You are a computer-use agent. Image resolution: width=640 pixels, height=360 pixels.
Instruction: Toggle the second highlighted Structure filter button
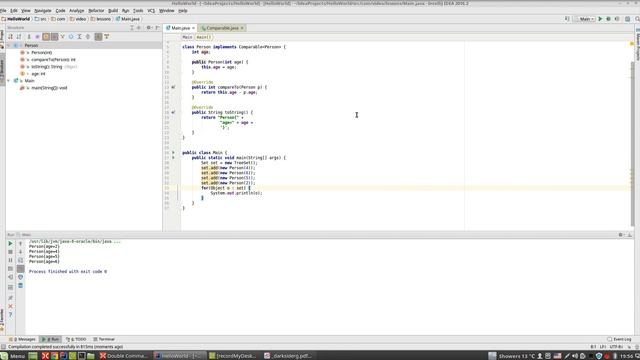point(54,37)
